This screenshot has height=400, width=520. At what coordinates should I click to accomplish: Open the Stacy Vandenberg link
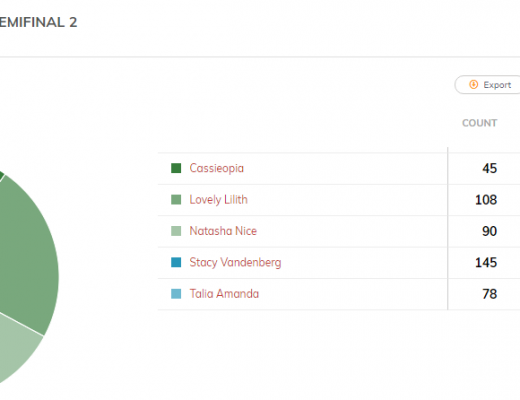235,262
